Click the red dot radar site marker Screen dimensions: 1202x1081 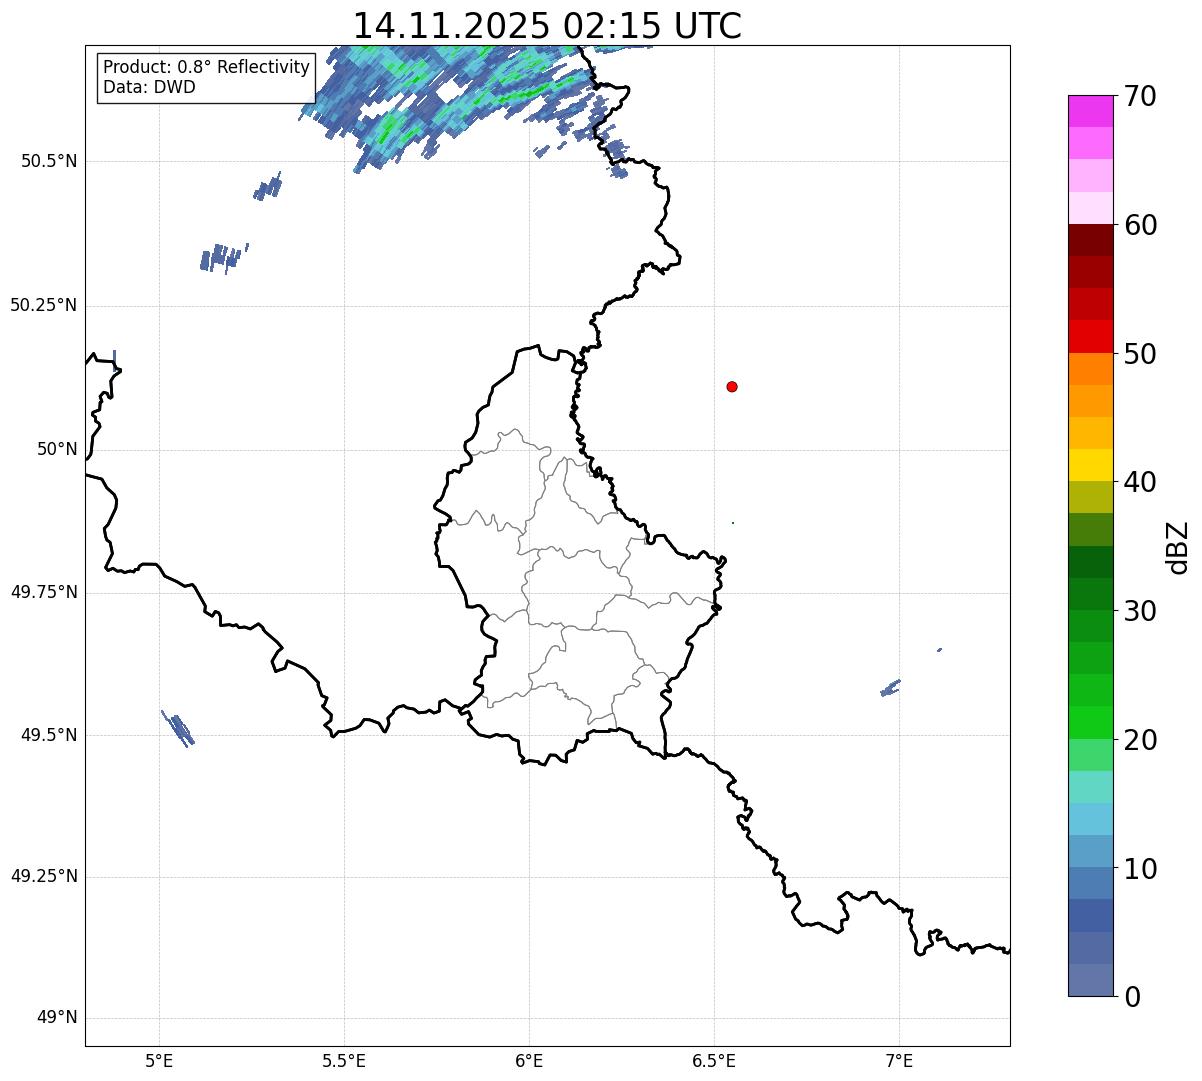tap(732, 386)
